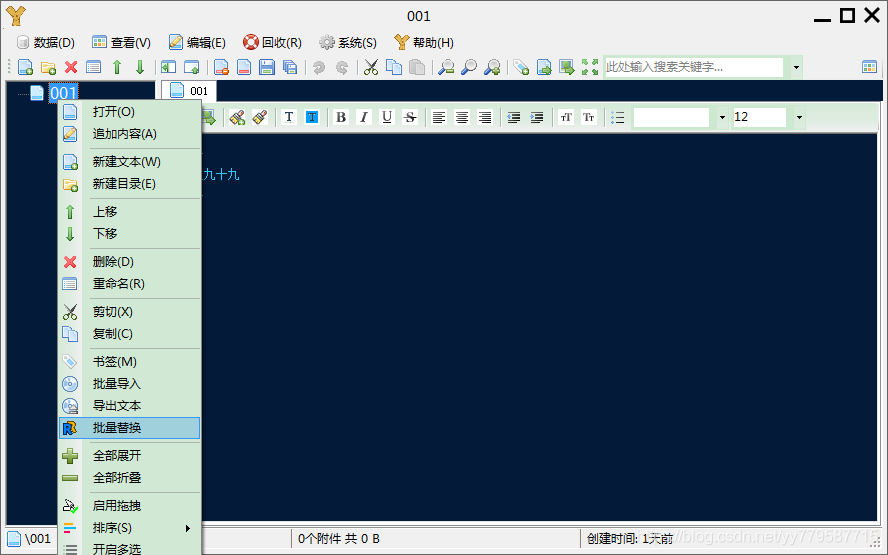888x555 pixels.
Task: Click the new folder toolbar icon
Action: click(48, 67)
